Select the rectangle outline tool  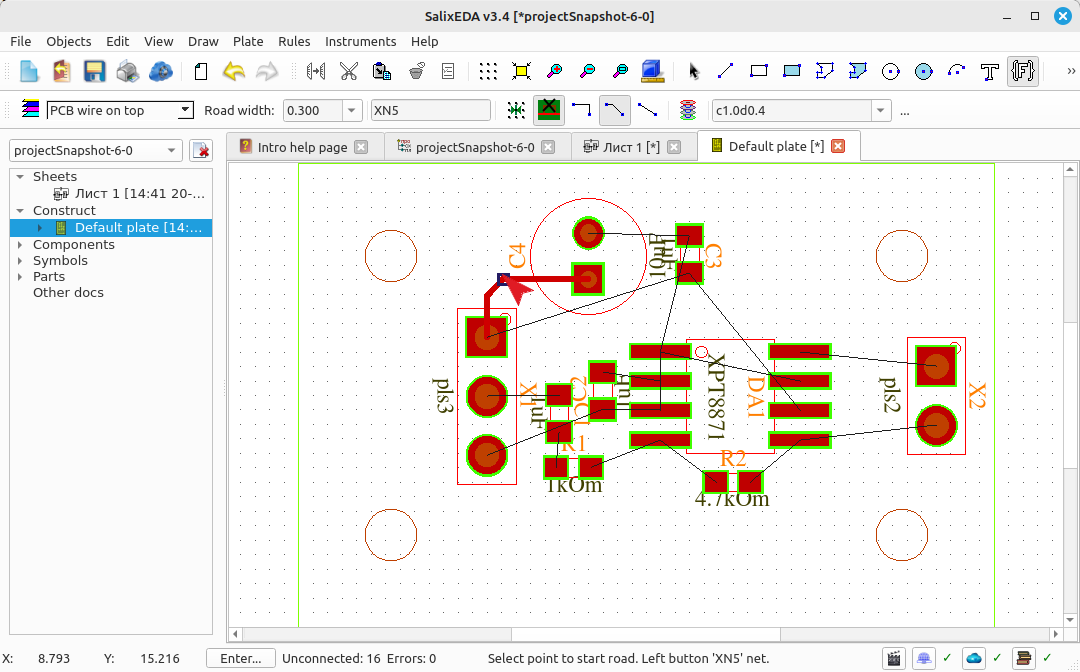(x=758, y=71)
